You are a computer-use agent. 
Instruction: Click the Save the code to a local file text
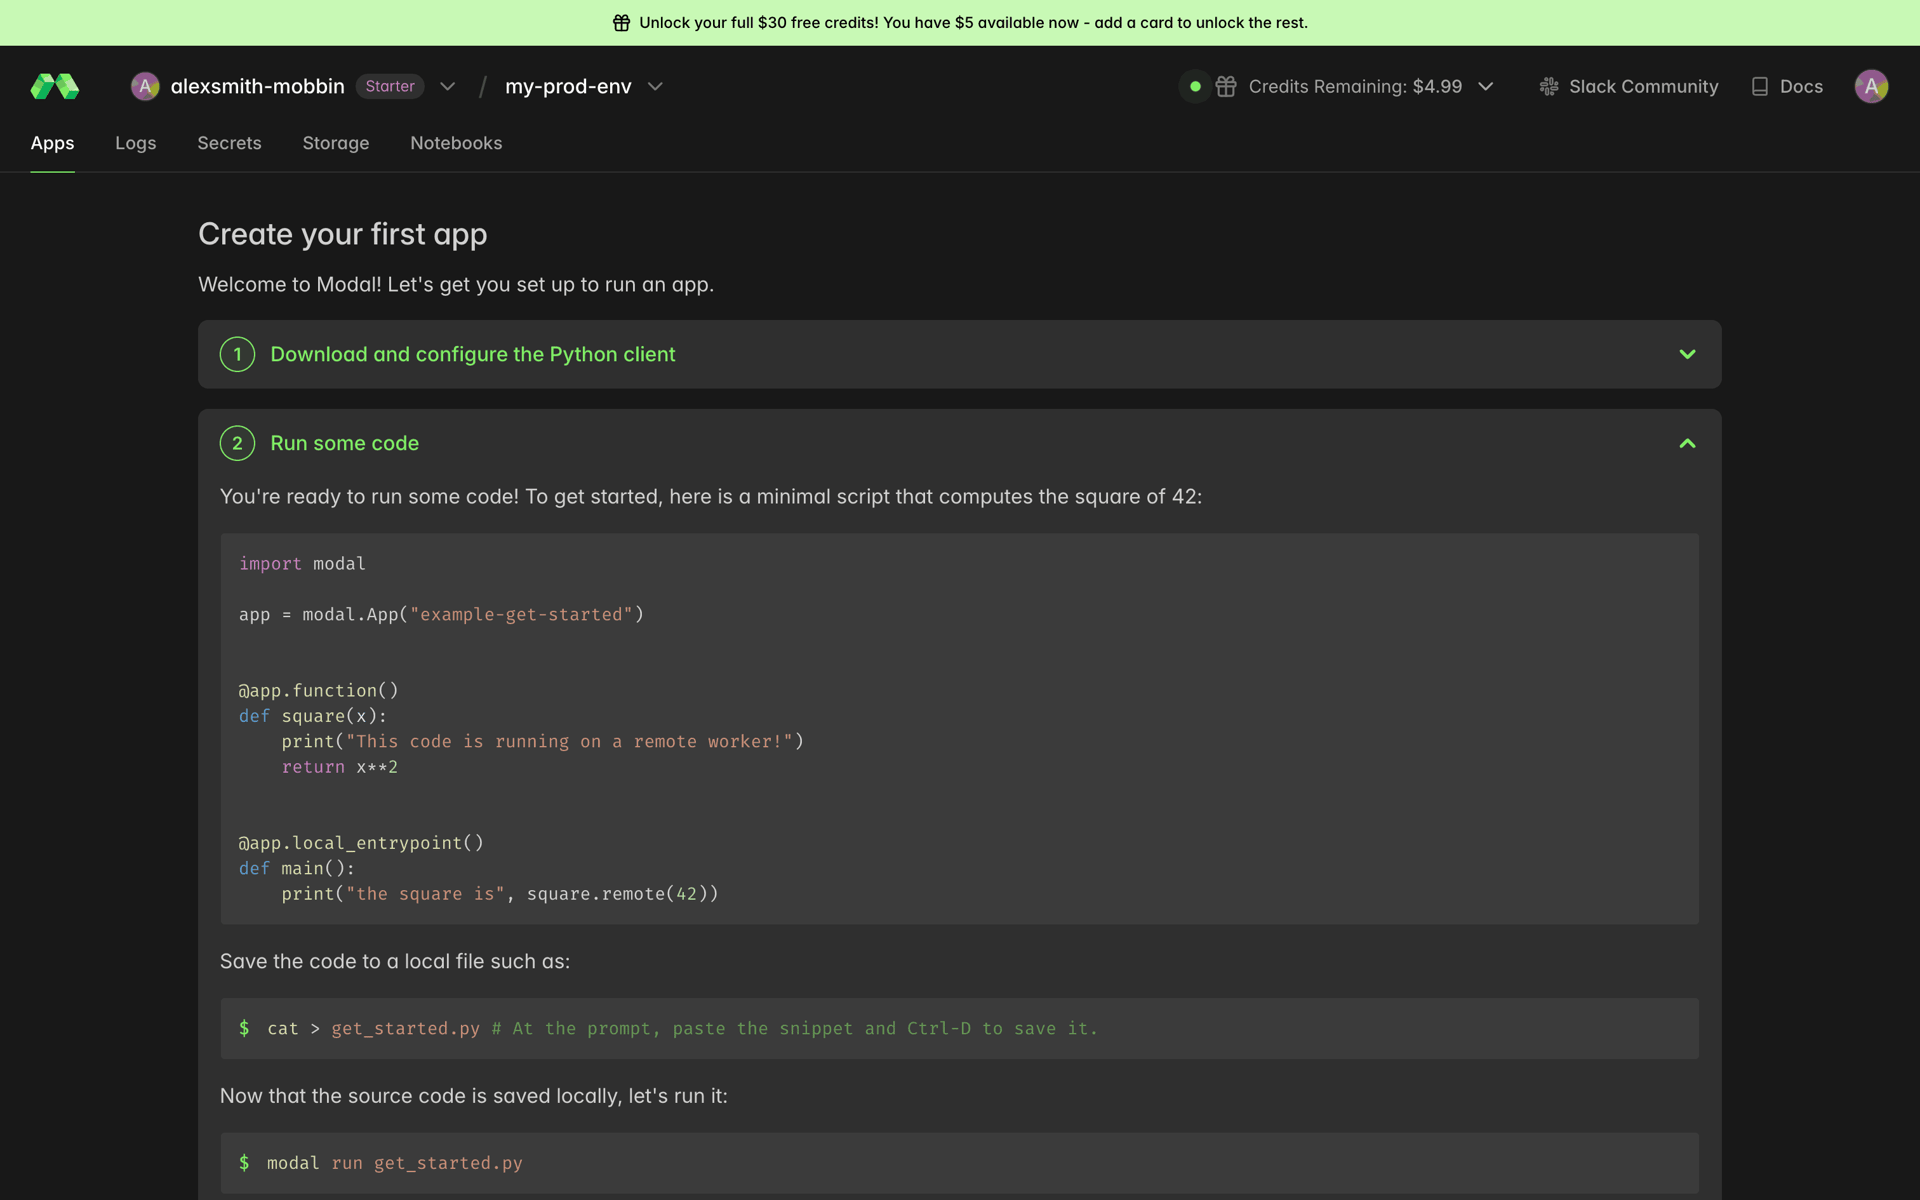pos(395,961)
